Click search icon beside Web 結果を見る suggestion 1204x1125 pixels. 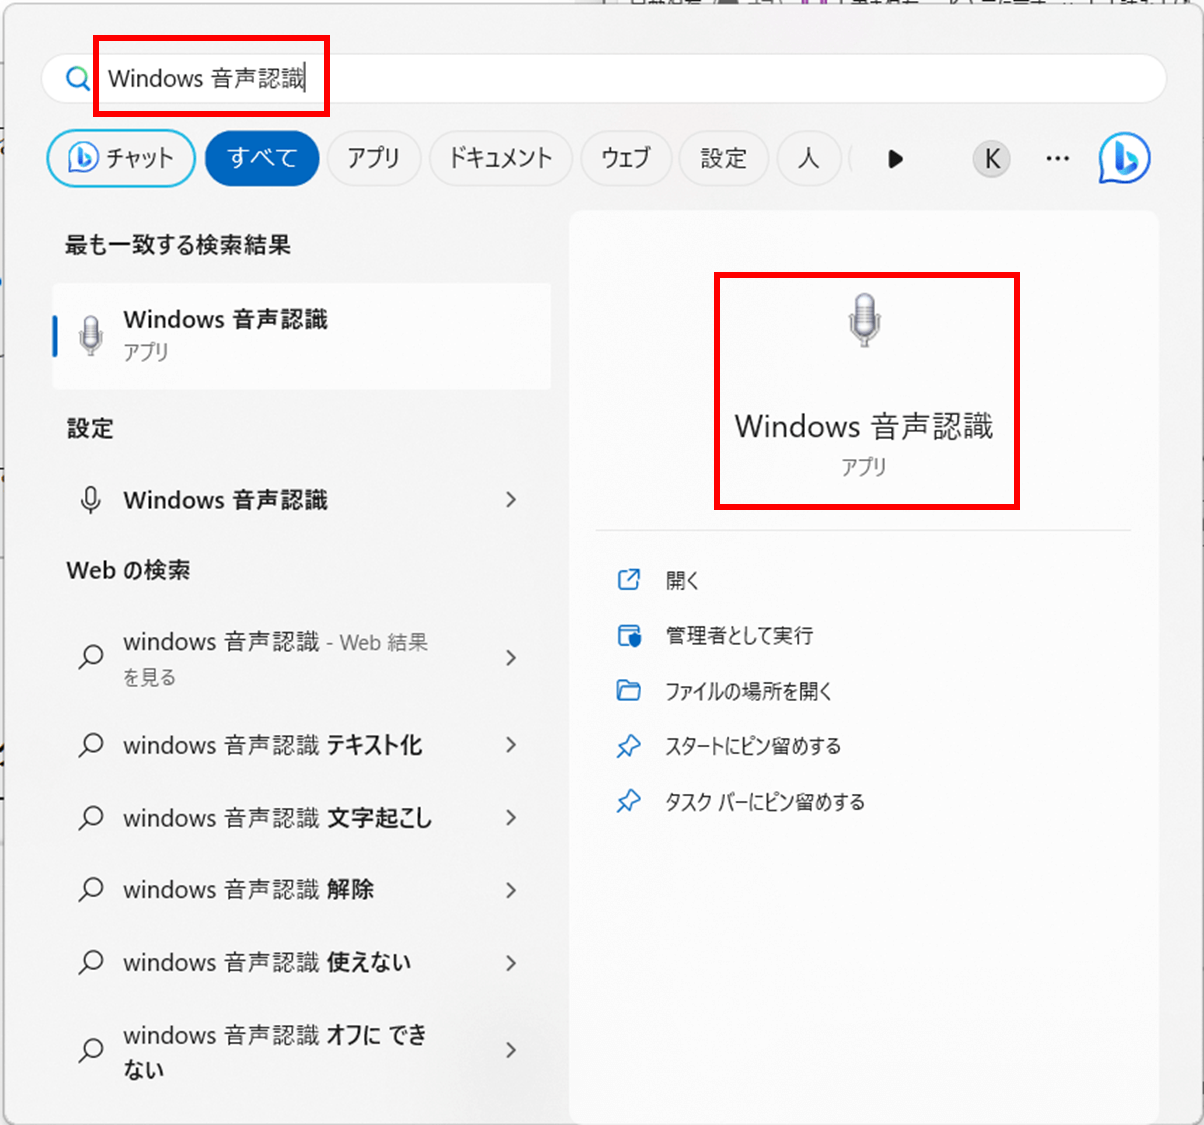coord(91,657)
